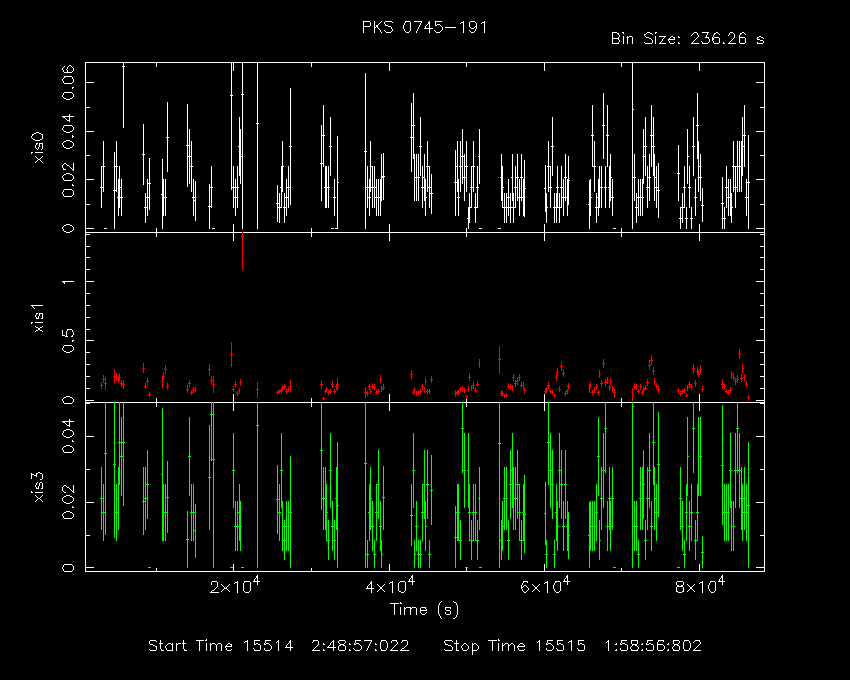Click the 2×10^4 time tick label
850x680 pixels.
tap(235, 586)
